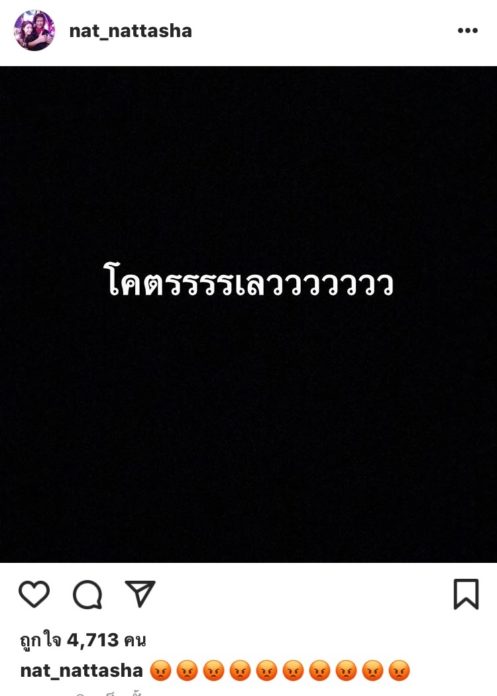This screenshot has height=696, width=497.
Task: Open nat_nattasha profile picture avatar
Action: point(35,31)
